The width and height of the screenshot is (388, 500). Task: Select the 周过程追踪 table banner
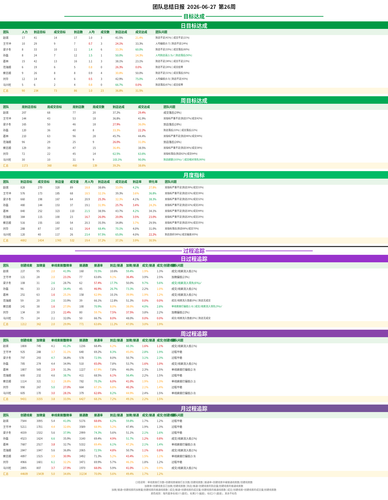[194, 334]
